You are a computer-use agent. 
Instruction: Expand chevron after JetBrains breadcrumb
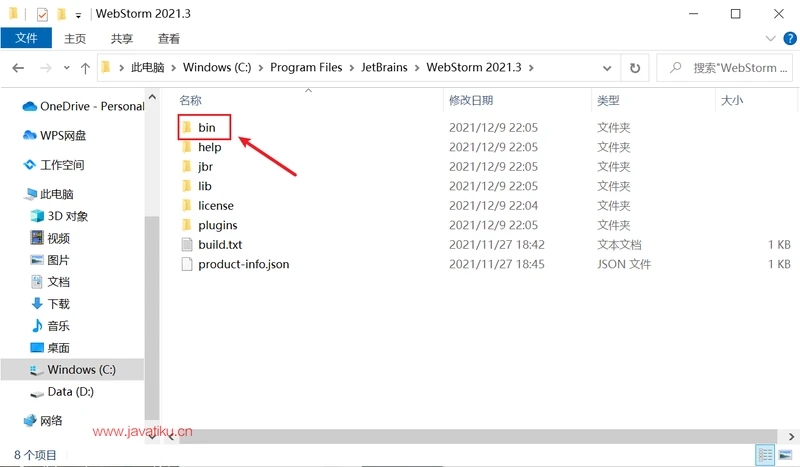pyautogui.click(x=417, y=68)
